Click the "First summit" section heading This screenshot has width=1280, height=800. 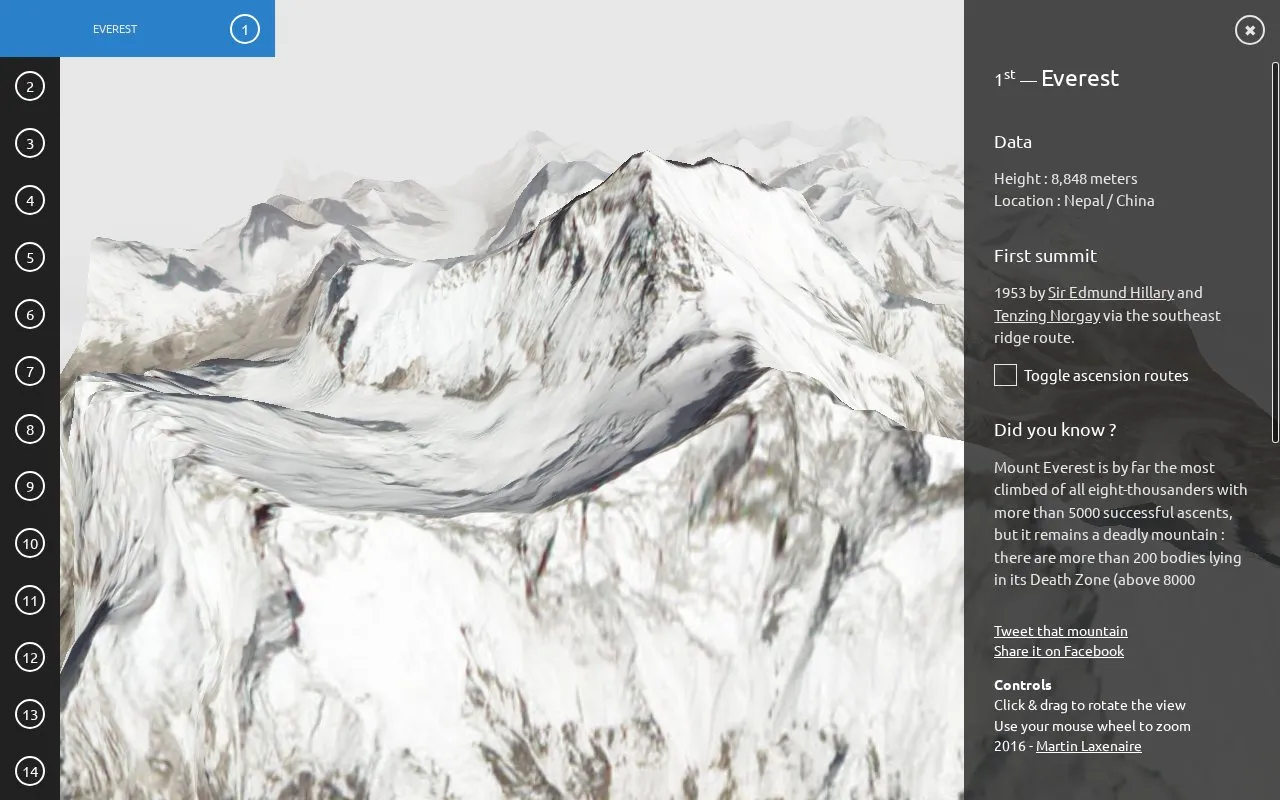coord(1045,256)
